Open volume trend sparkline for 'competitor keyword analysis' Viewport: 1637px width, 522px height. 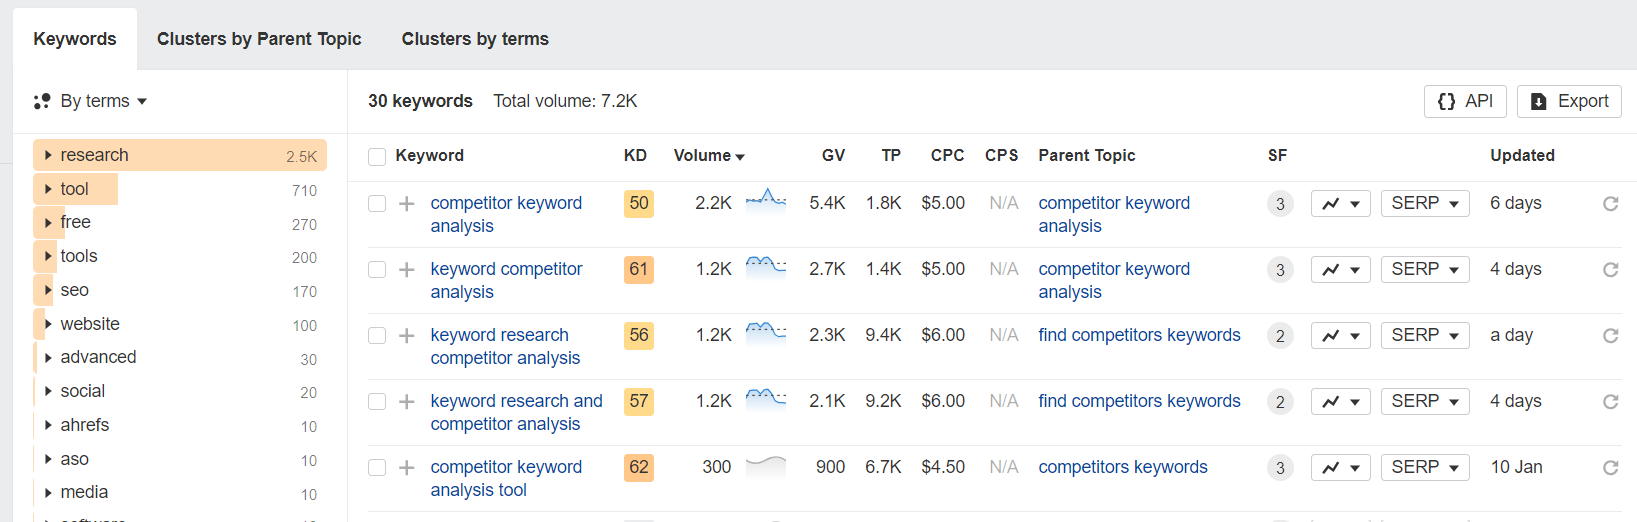(766, 200)
